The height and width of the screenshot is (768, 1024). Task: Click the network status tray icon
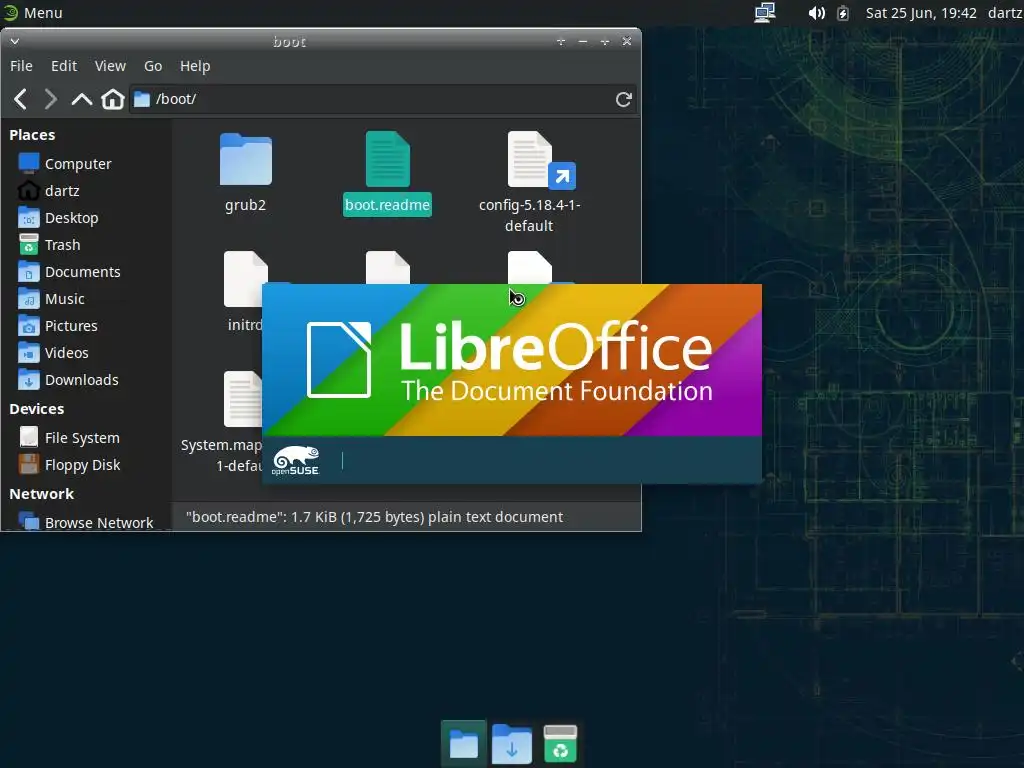[765, 12]
